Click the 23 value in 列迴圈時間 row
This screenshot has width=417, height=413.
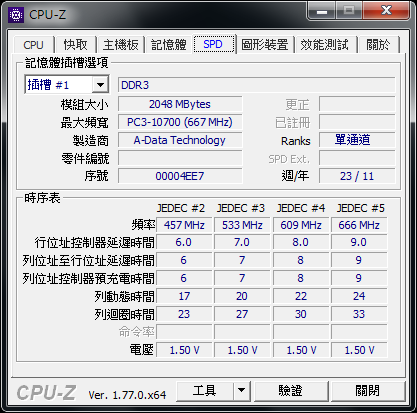pyautogui.click(x=184, y=314)
